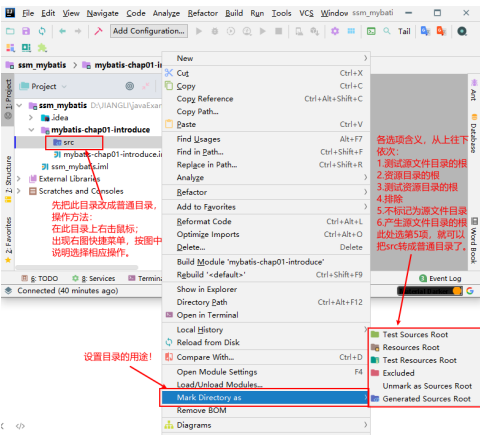Open the Project view selector dropdown
480x443 pixels.
[x=43, y=86]
